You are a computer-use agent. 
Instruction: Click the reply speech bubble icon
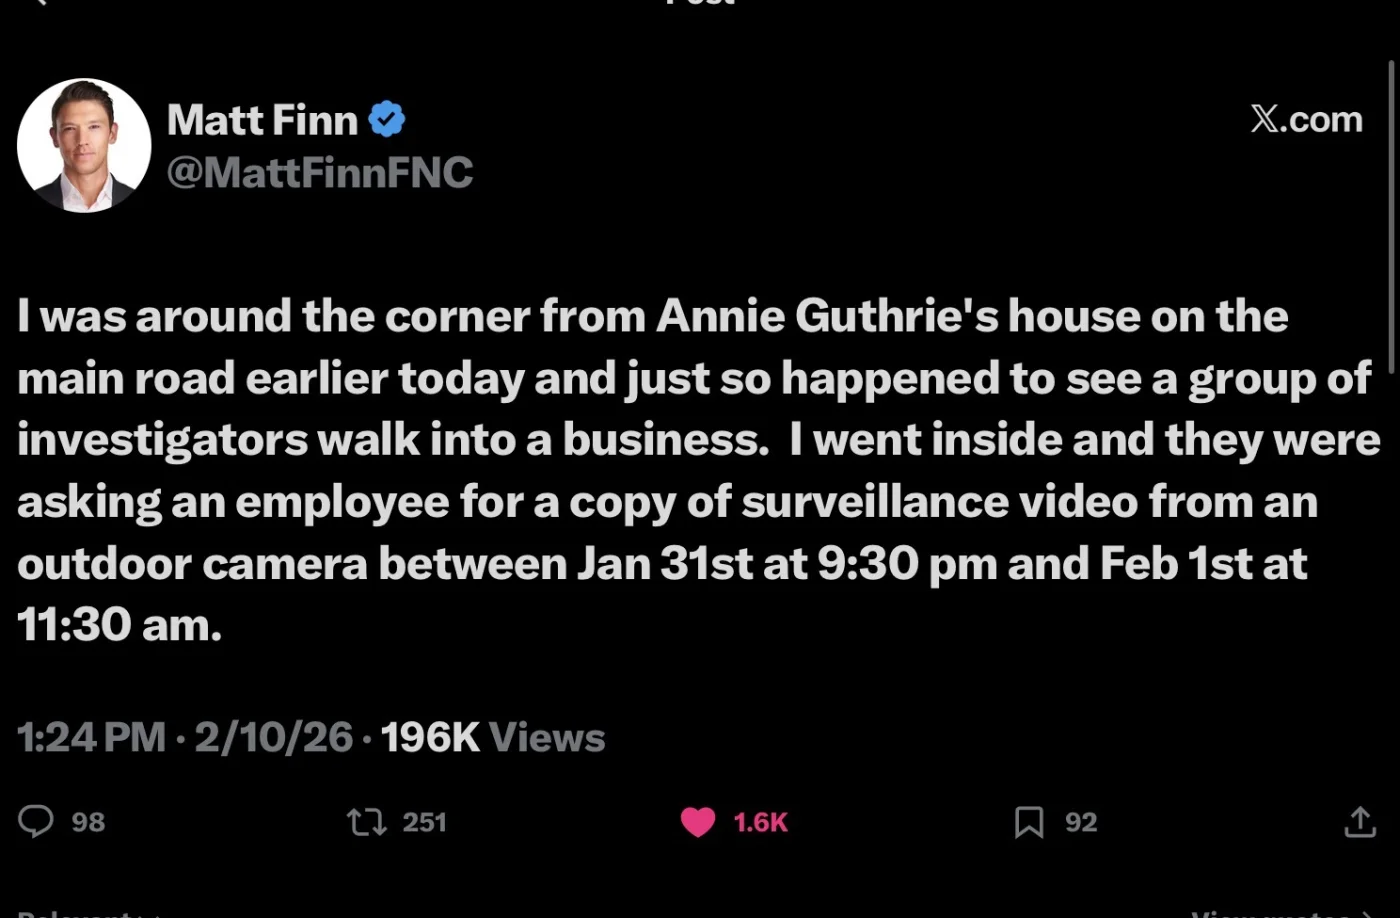pyautogui.click(x=36, y=822)
